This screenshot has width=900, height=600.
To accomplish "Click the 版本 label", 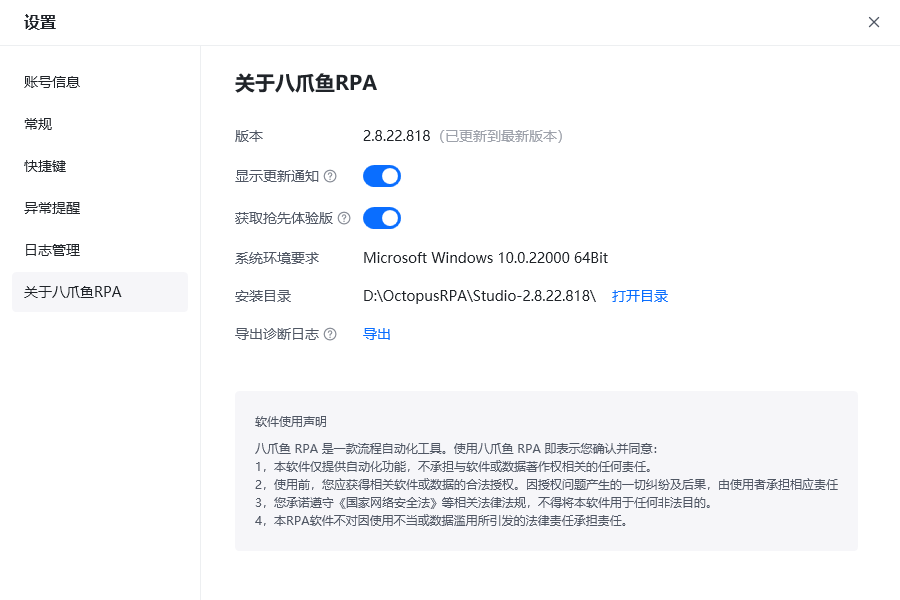I will point(249,136).
